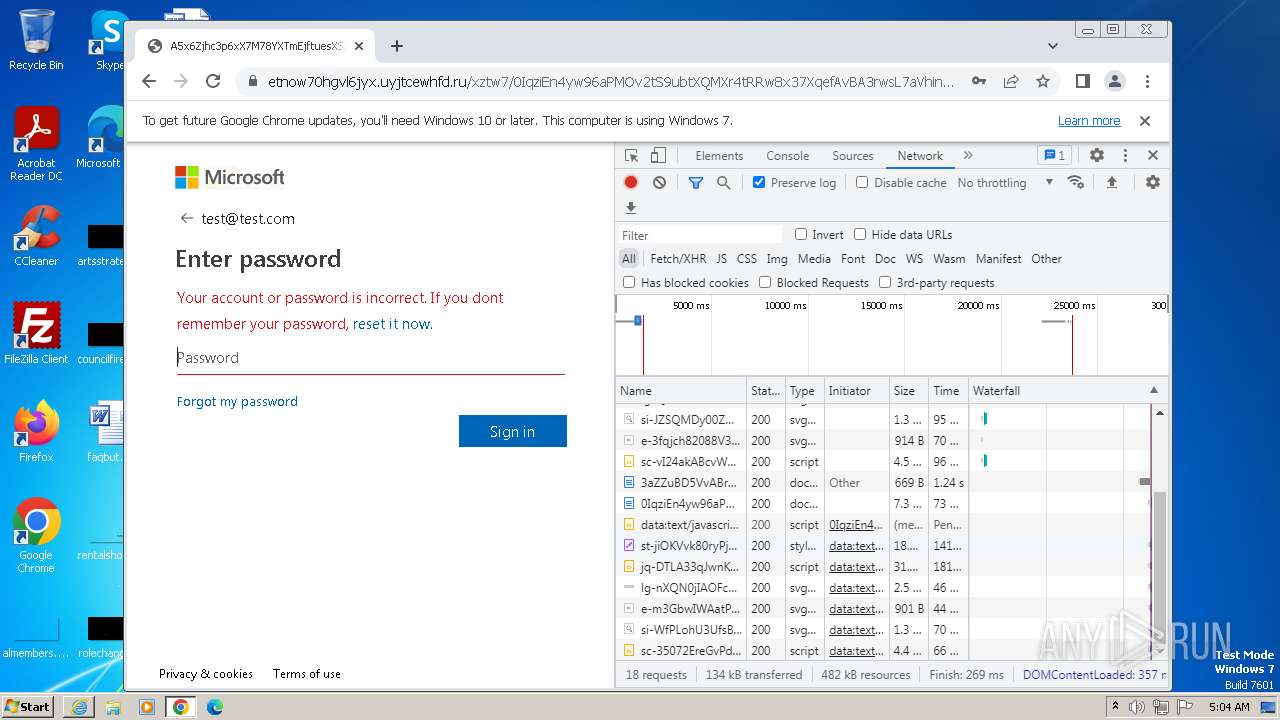
Task: Filter requests by CSS type
Action: click(x=747, y=259)
